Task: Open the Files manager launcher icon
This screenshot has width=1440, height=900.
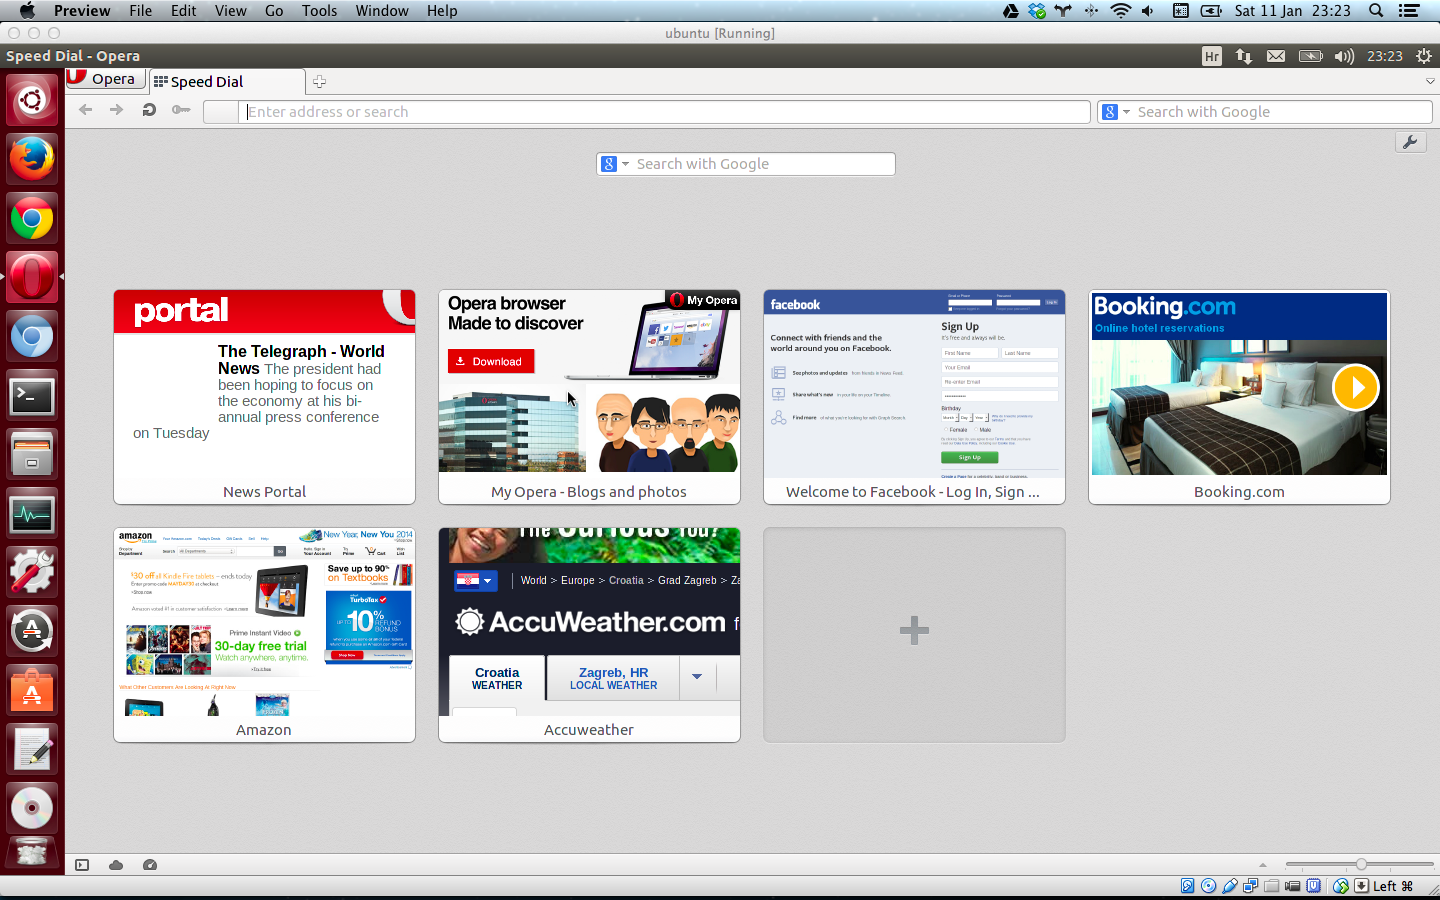Action: tap(32, 455)
